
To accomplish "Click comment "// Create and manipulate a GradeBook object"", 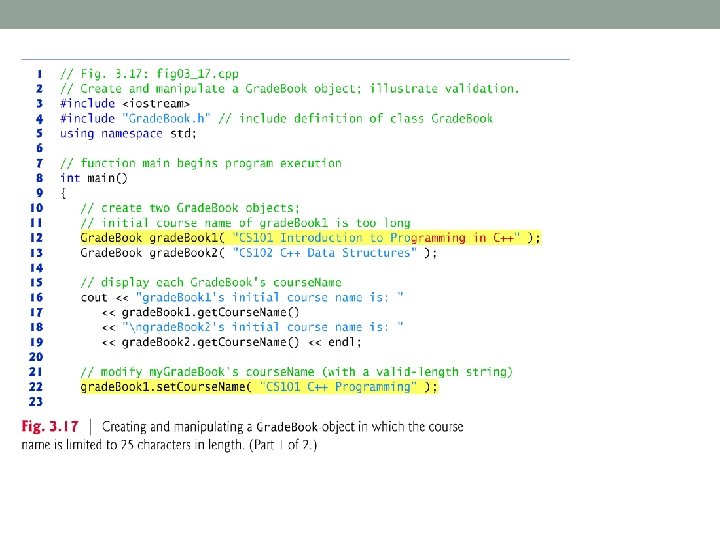I will point(208,89).
